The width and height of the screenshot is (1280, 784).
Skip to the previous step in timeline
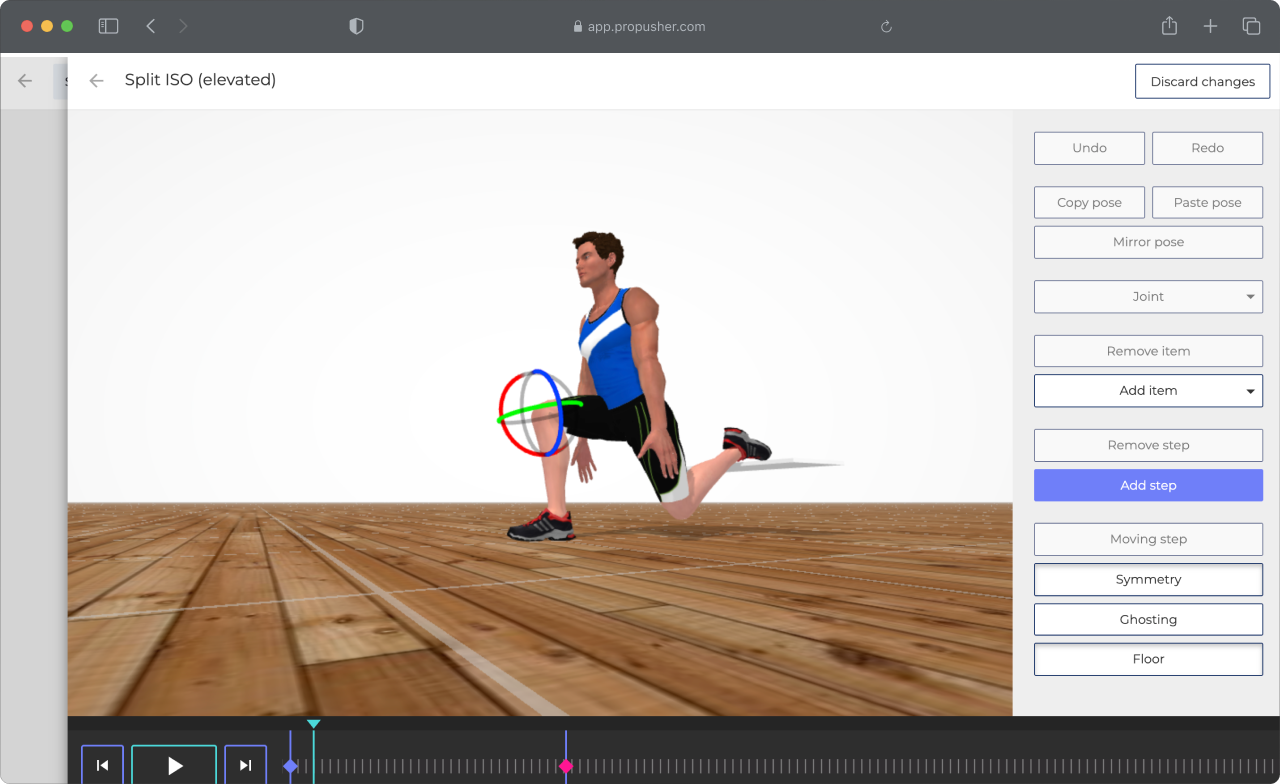tap(102, 765)
